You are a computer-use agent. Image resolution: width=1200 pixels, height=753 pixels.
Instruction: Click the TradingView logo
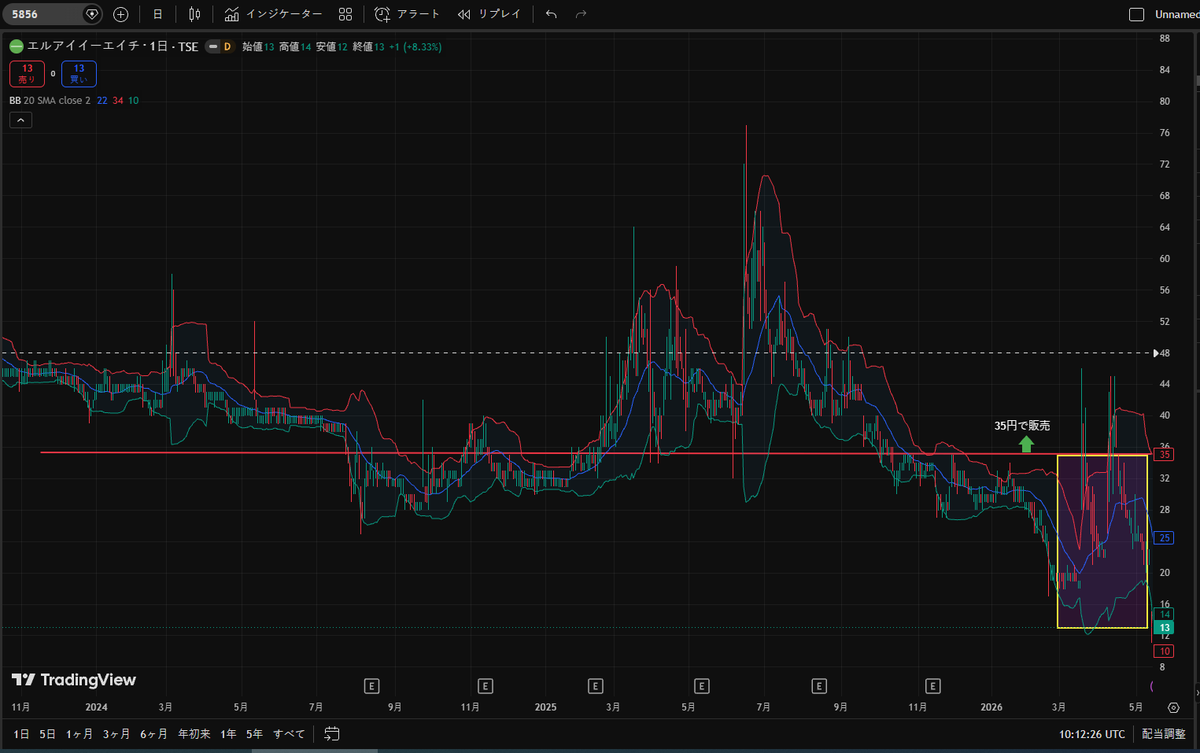pyautogui.click(x=73, y=680)
